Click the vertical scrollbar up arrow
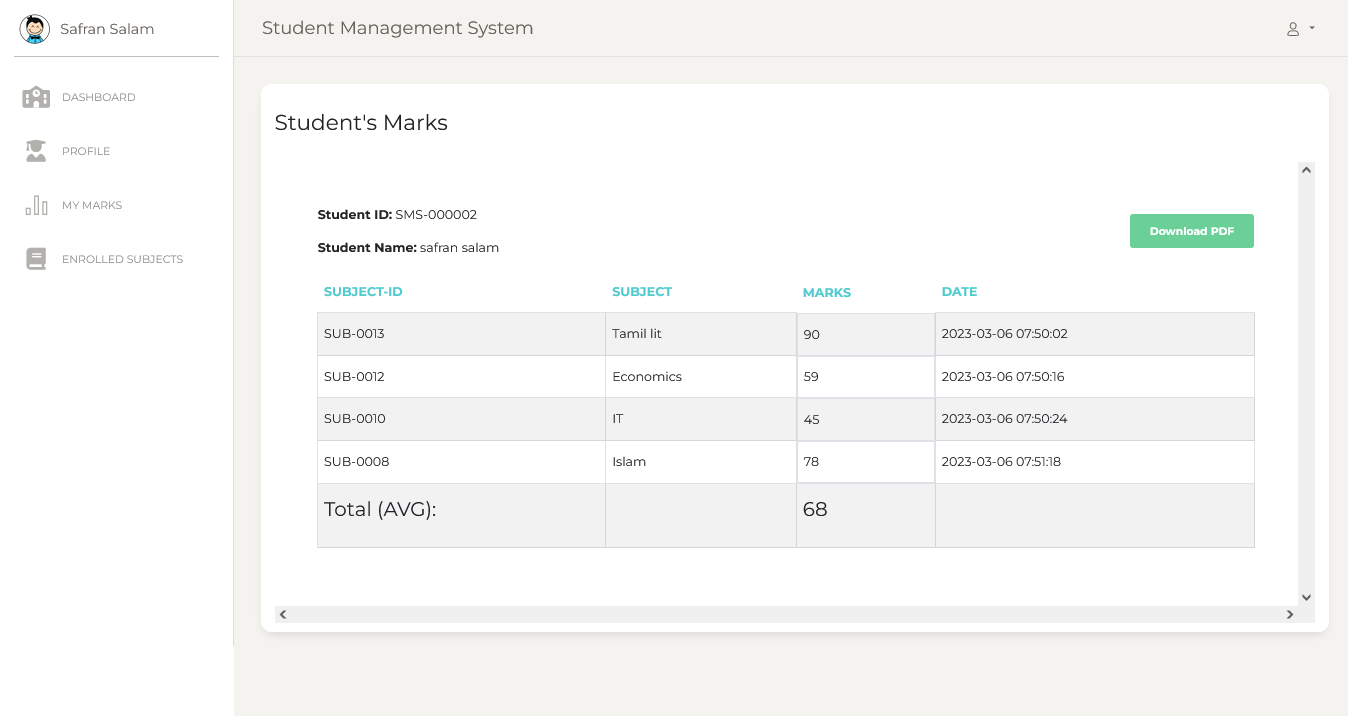 click(x=1306, y=169)
